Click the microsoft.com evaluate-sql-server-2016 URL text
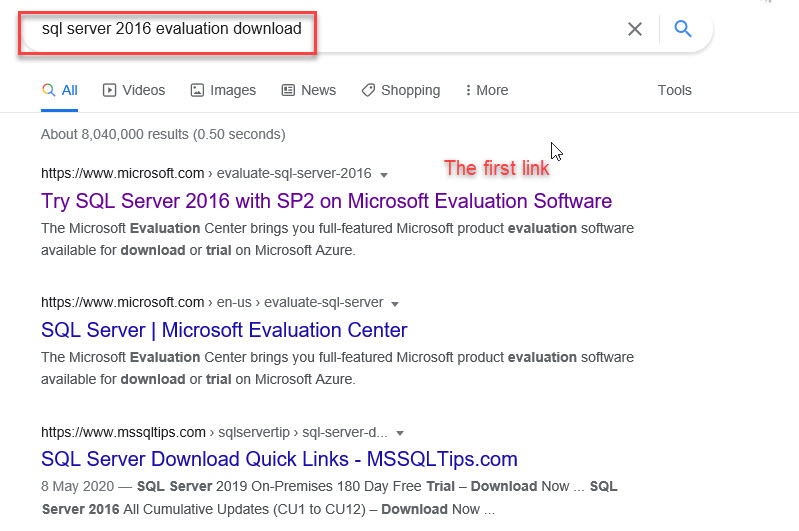This screenshot has height=531, width=799. (206, 173)
